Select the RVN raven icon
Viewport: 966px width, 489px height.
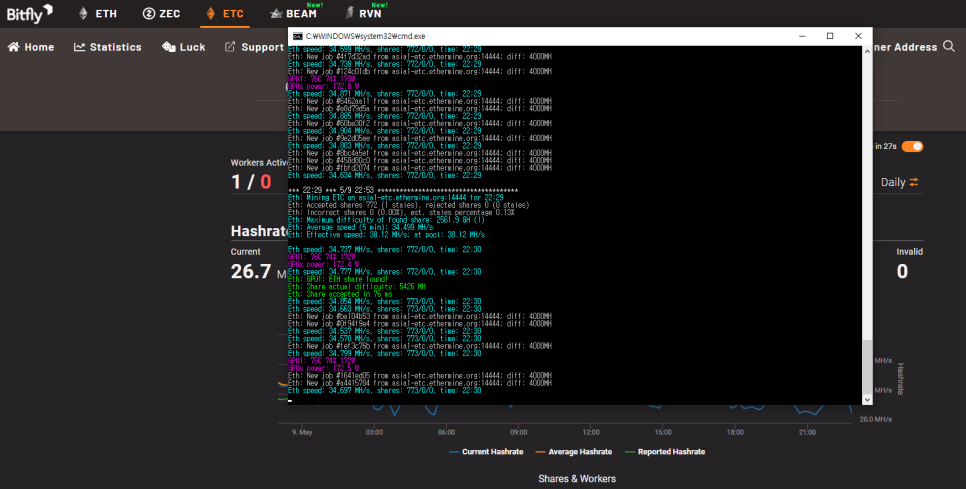[349, 13]
